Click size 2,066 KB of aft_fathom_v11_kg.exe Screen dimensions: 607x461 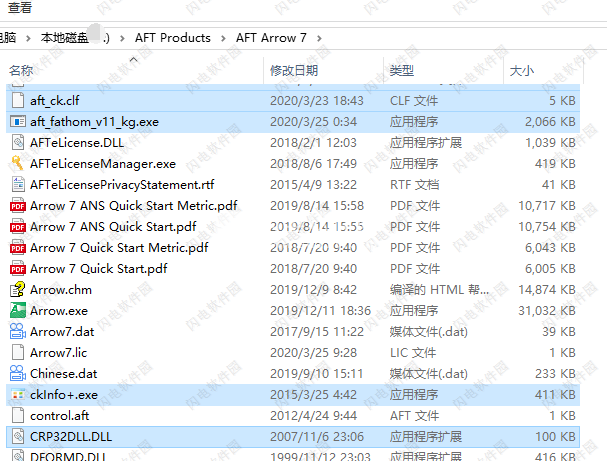pyautogui.click(x=550, y=122)
